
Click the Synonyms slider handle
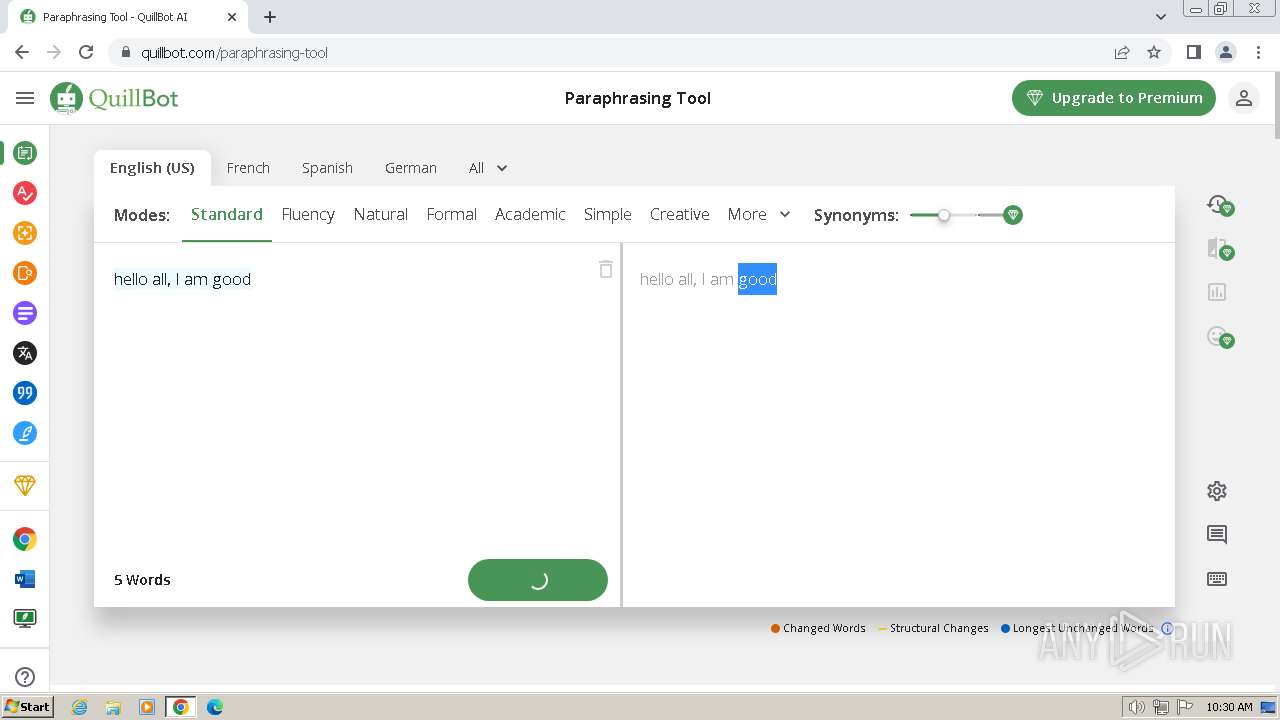tap(944, 215)
